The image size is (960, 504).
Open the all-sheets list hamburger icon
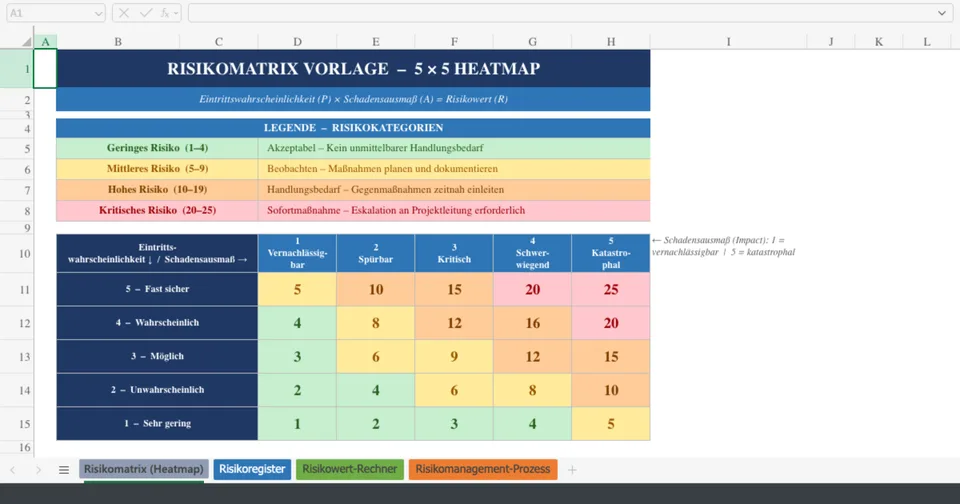click(x=64, y=470)
